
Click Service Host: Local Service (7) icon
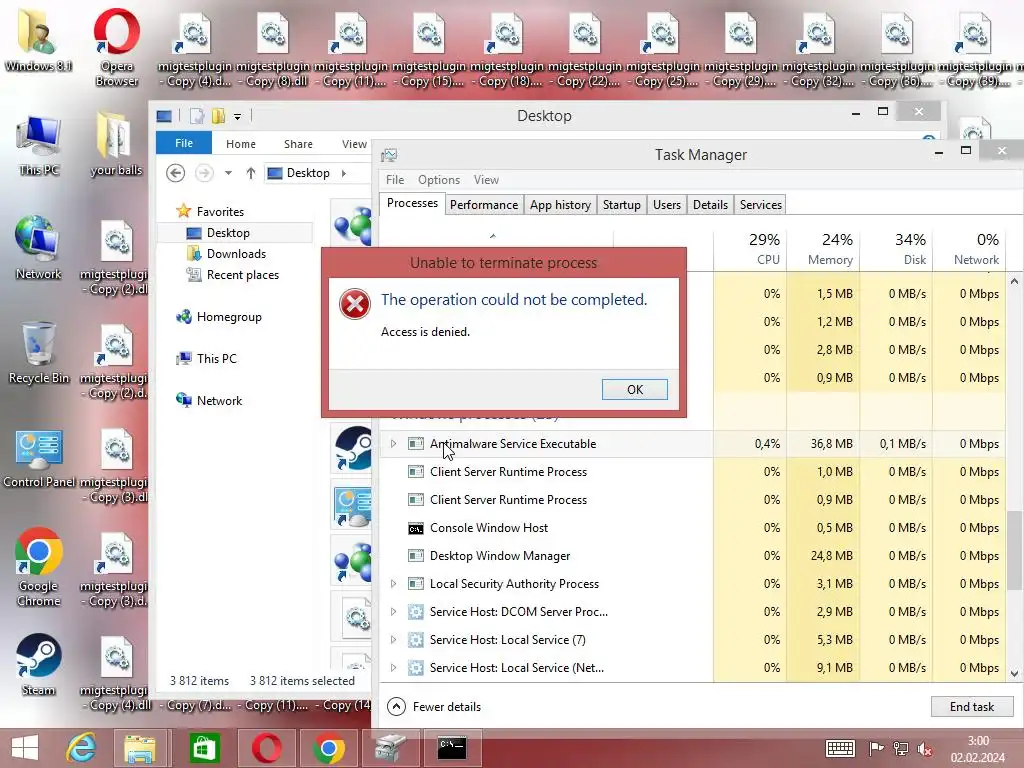click(415, 640)
